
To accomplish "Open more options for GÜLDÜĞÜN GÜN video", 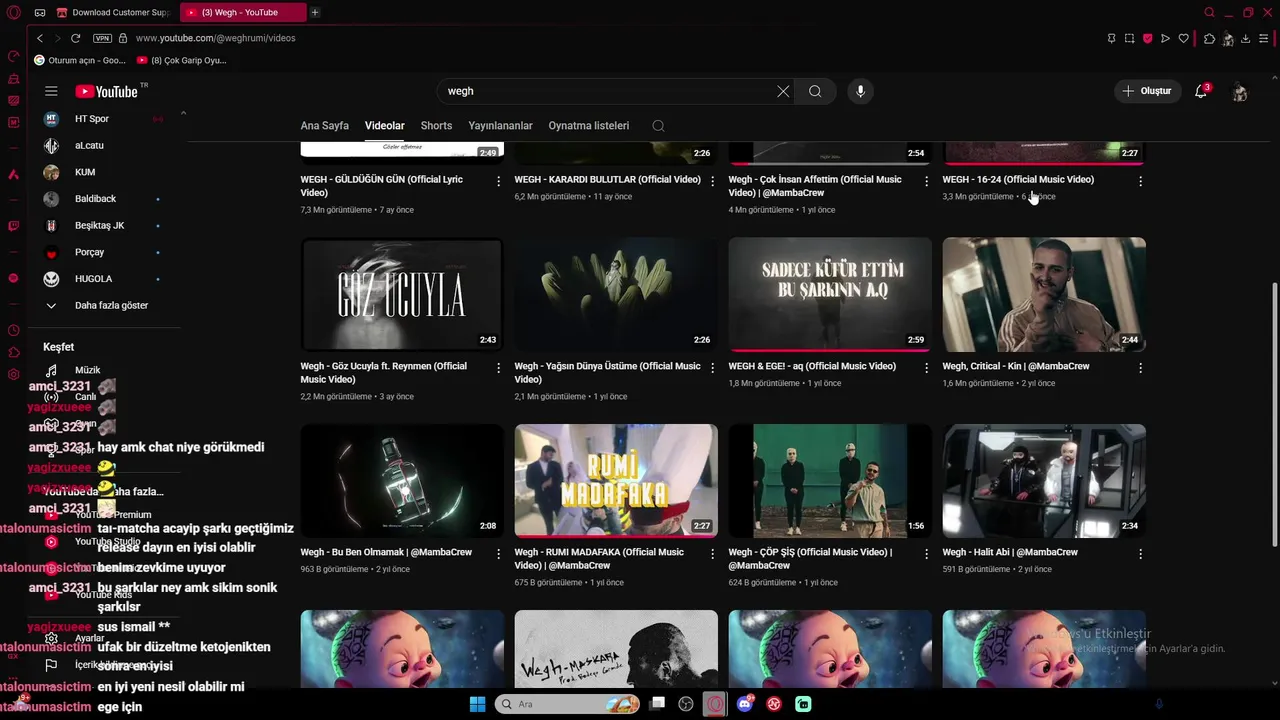I will point(498,181).
